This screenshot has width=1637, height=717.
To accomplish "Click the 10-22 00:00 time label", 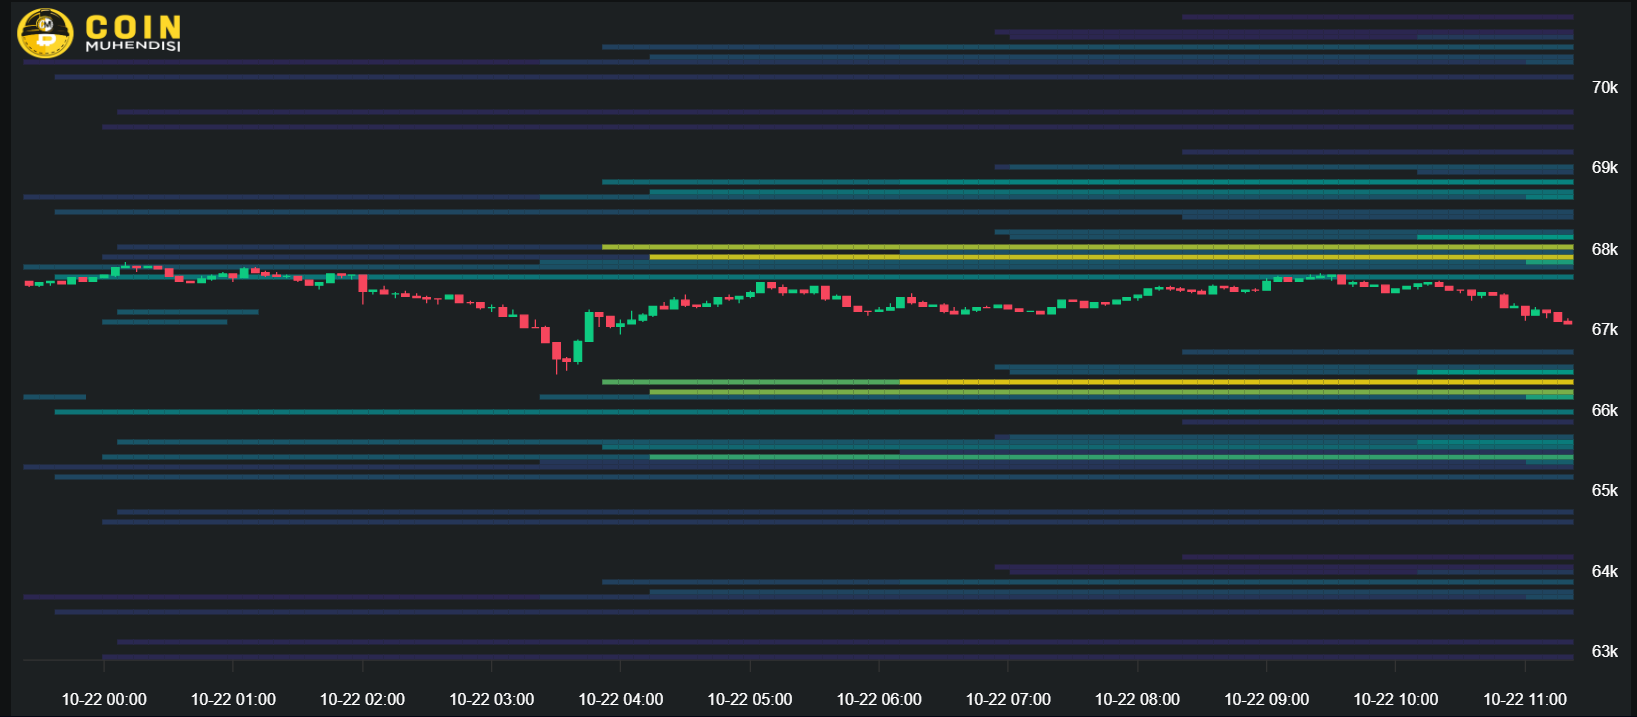I will (104, 699).
